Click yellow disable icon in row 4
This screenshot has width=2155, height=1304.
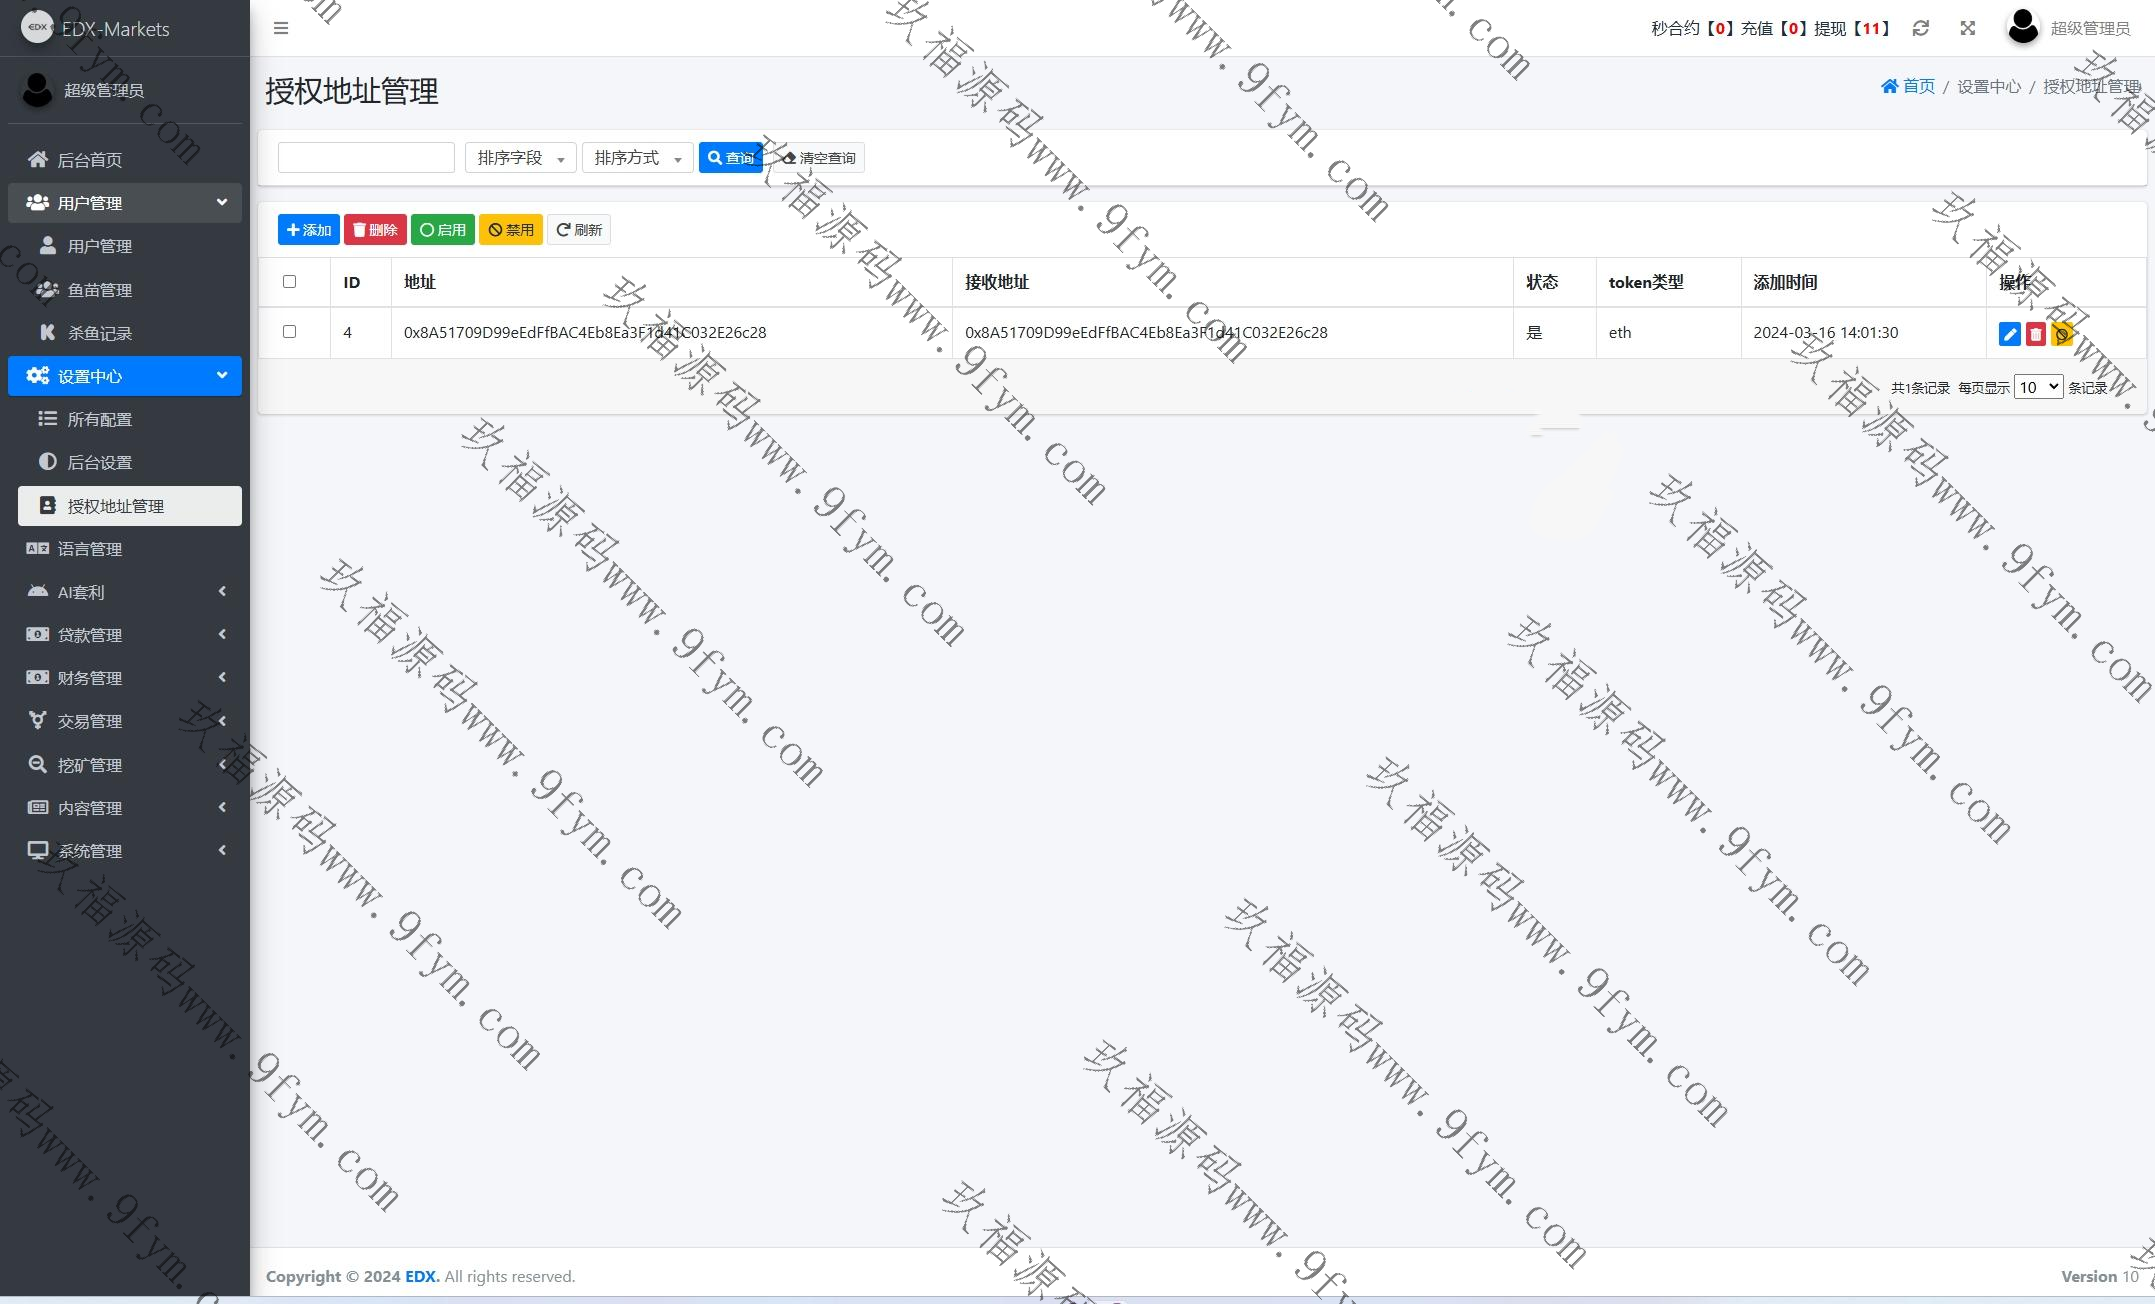2061,334
